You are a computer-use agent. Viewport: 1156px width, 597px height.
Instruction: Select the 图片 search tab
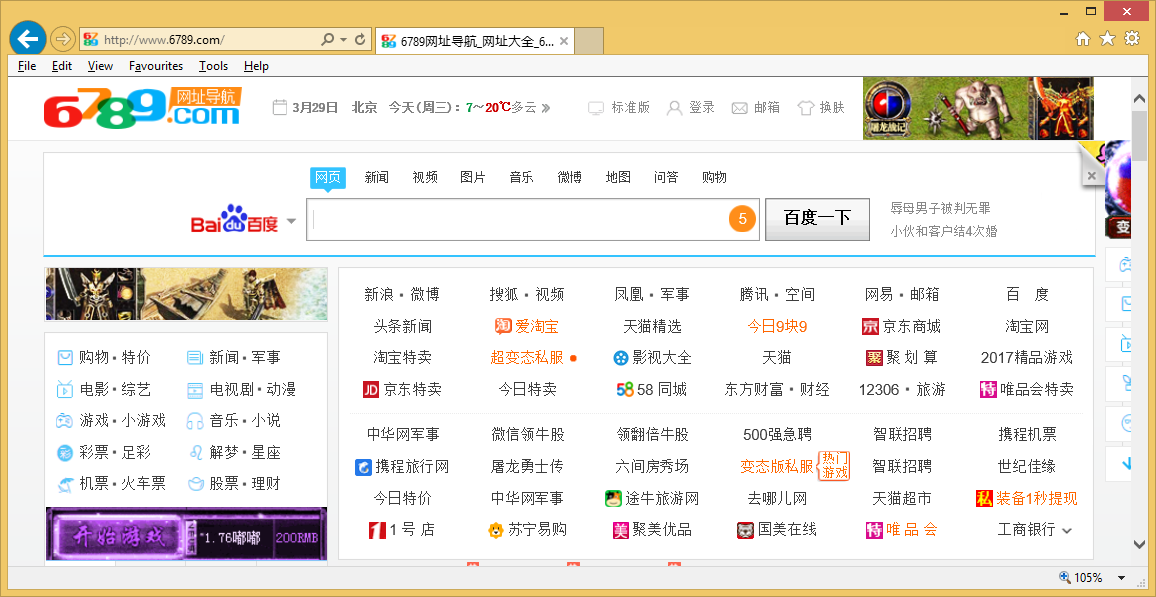click(x=473, y=177)
